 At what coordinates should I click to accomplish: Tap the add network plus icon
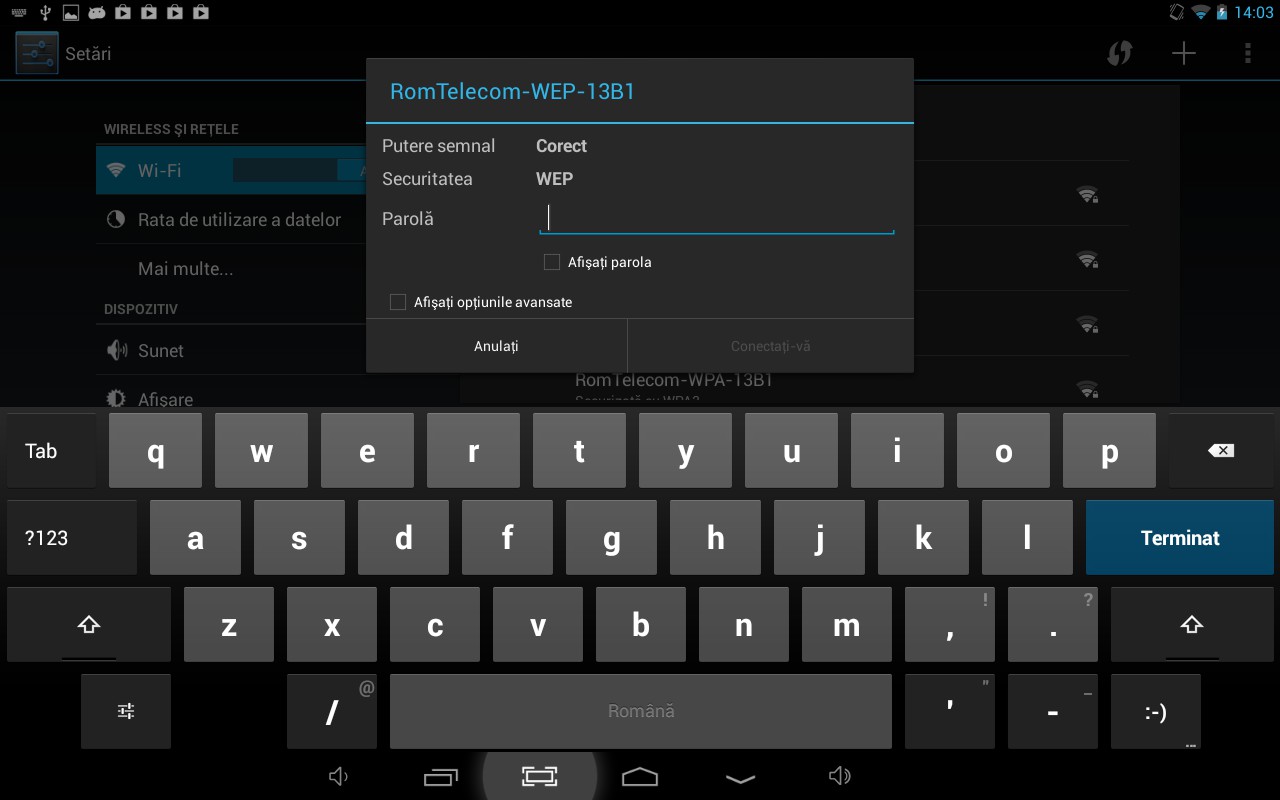click(x=1183, y=54)
